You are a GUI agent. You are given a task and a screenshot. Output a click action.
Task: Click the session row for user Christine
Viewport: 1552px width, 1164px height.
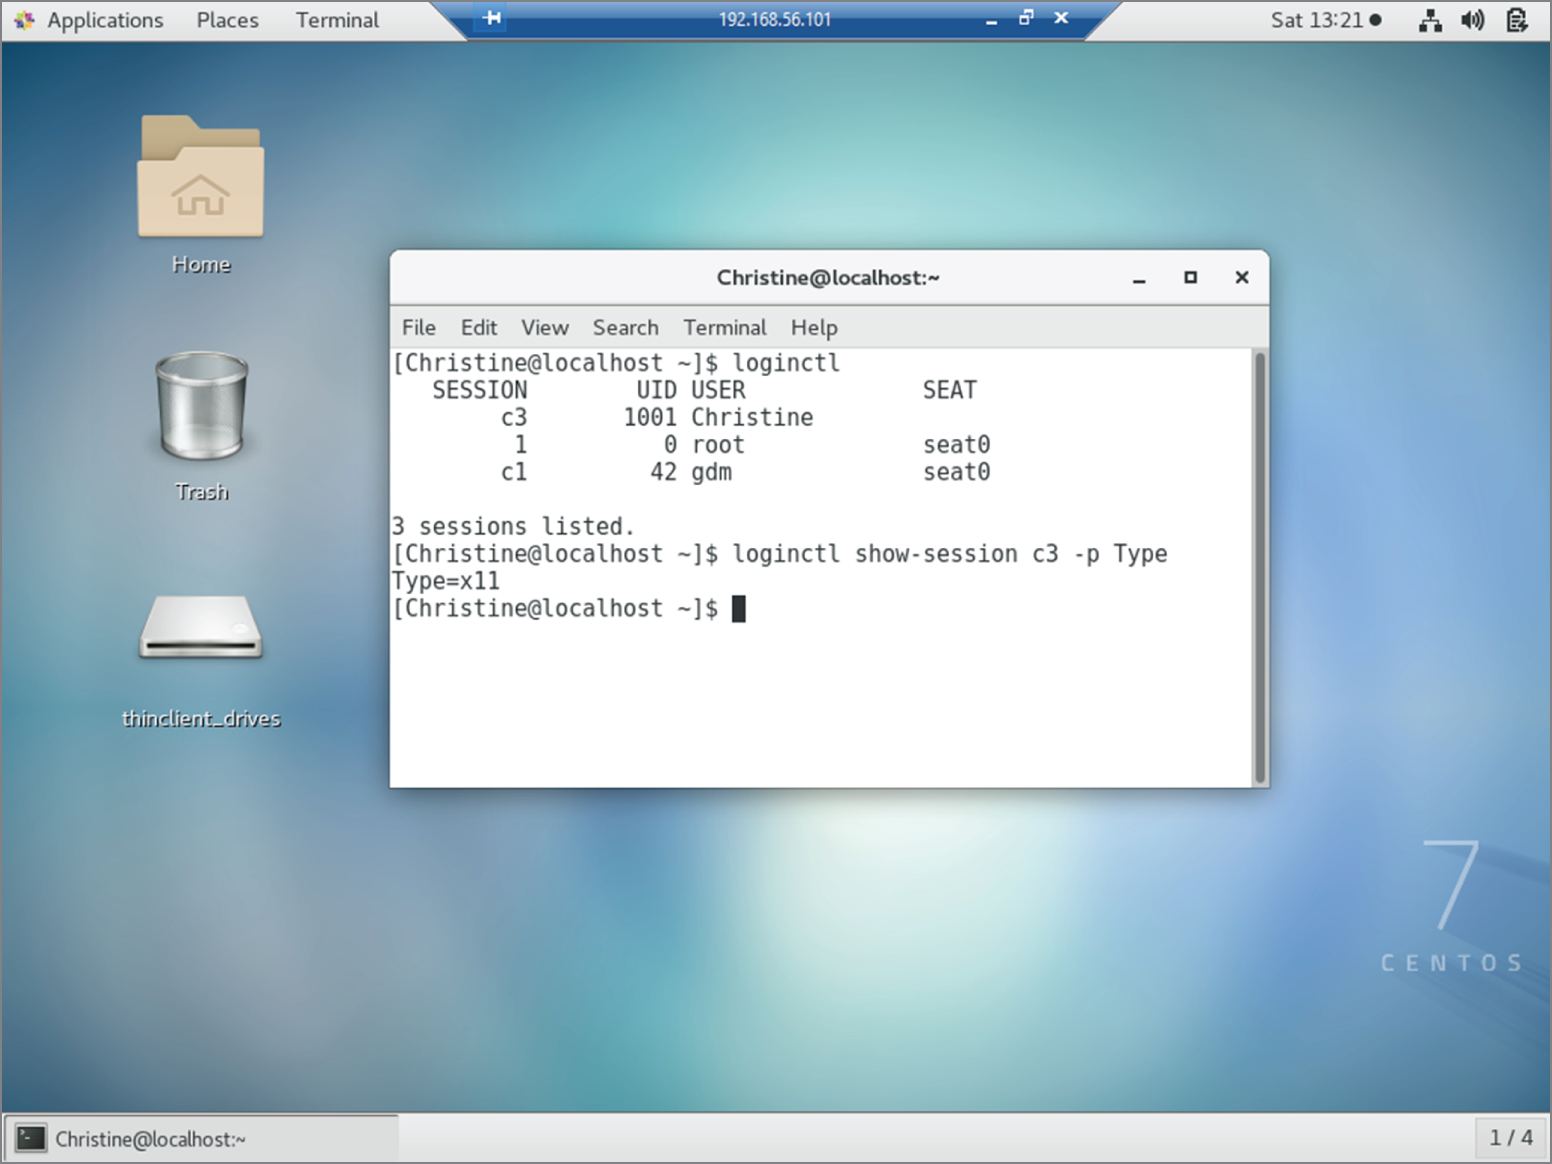pyautogui.click(x=656, y=417)
